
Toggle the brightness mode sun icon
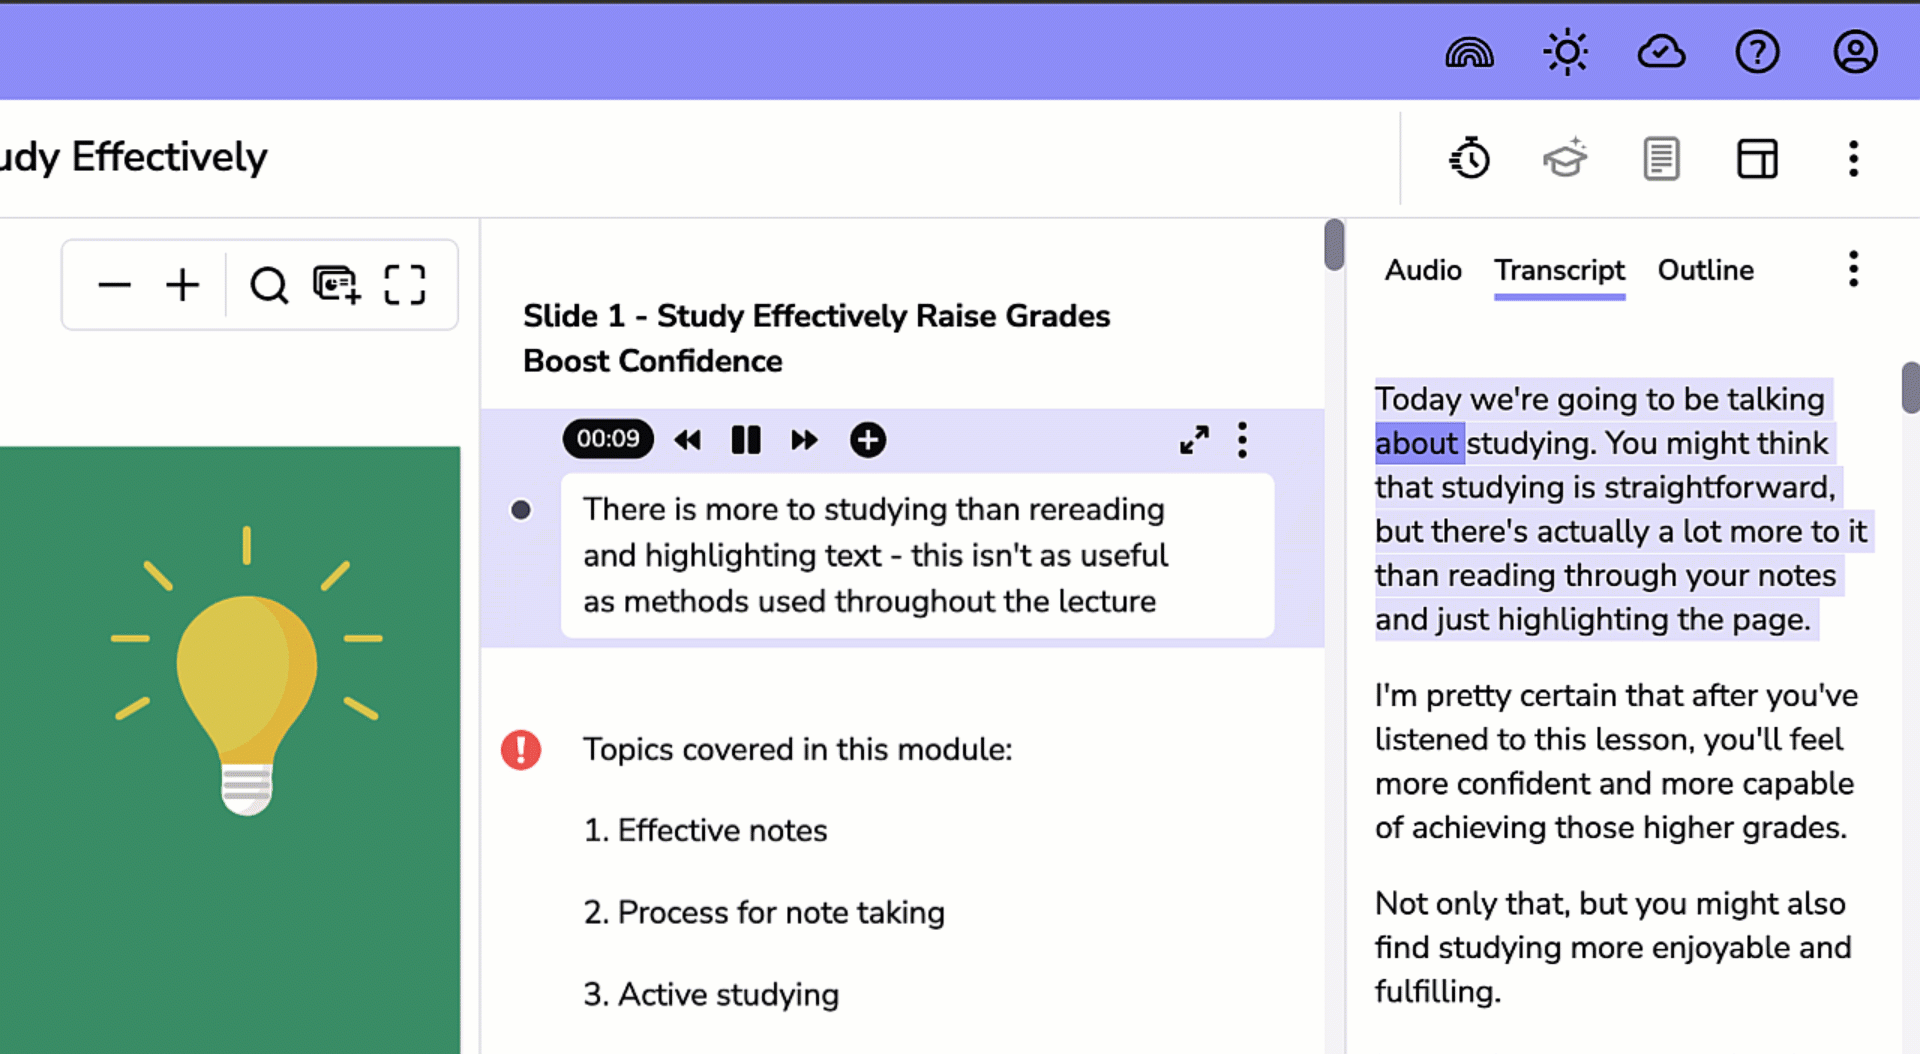coord(1565,51)
